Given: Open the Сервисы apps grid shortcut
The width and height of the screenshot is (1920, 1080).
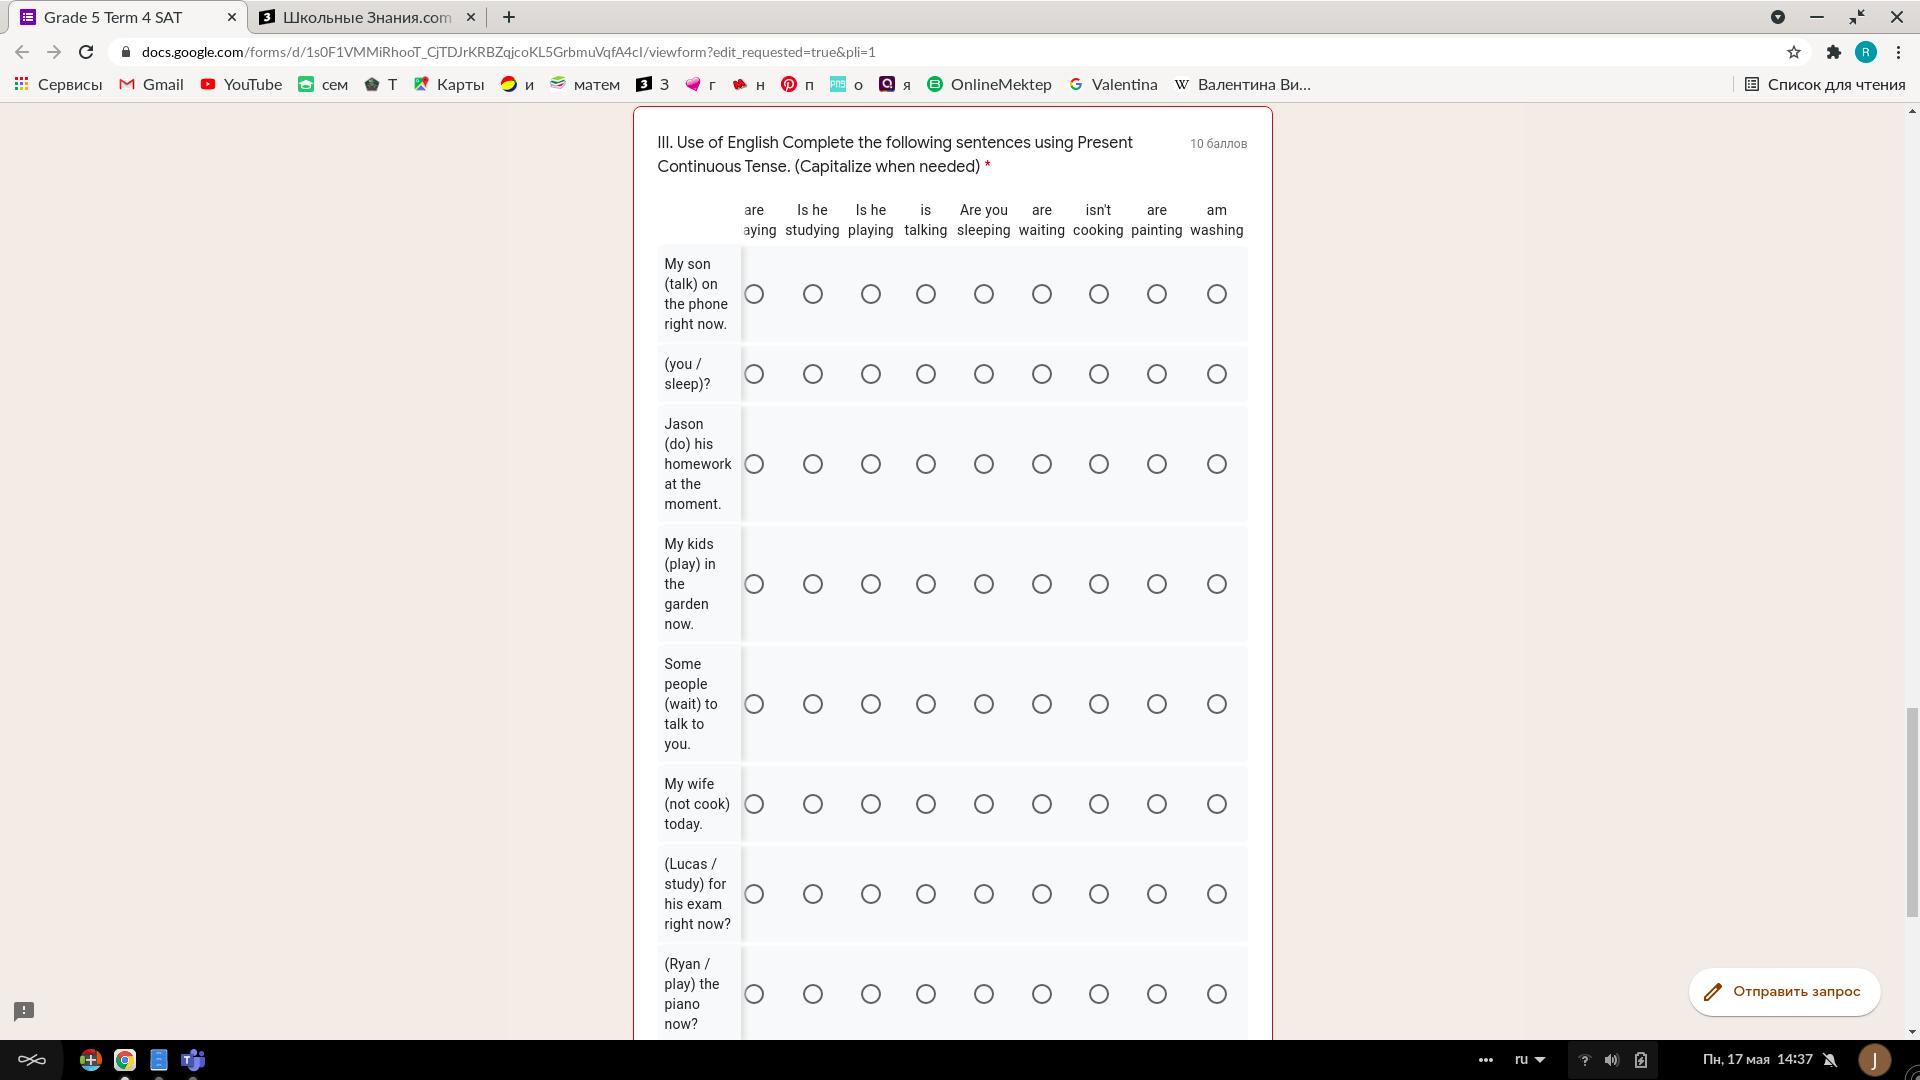Looking at the screenshot, I should click(x=58, y=85).
